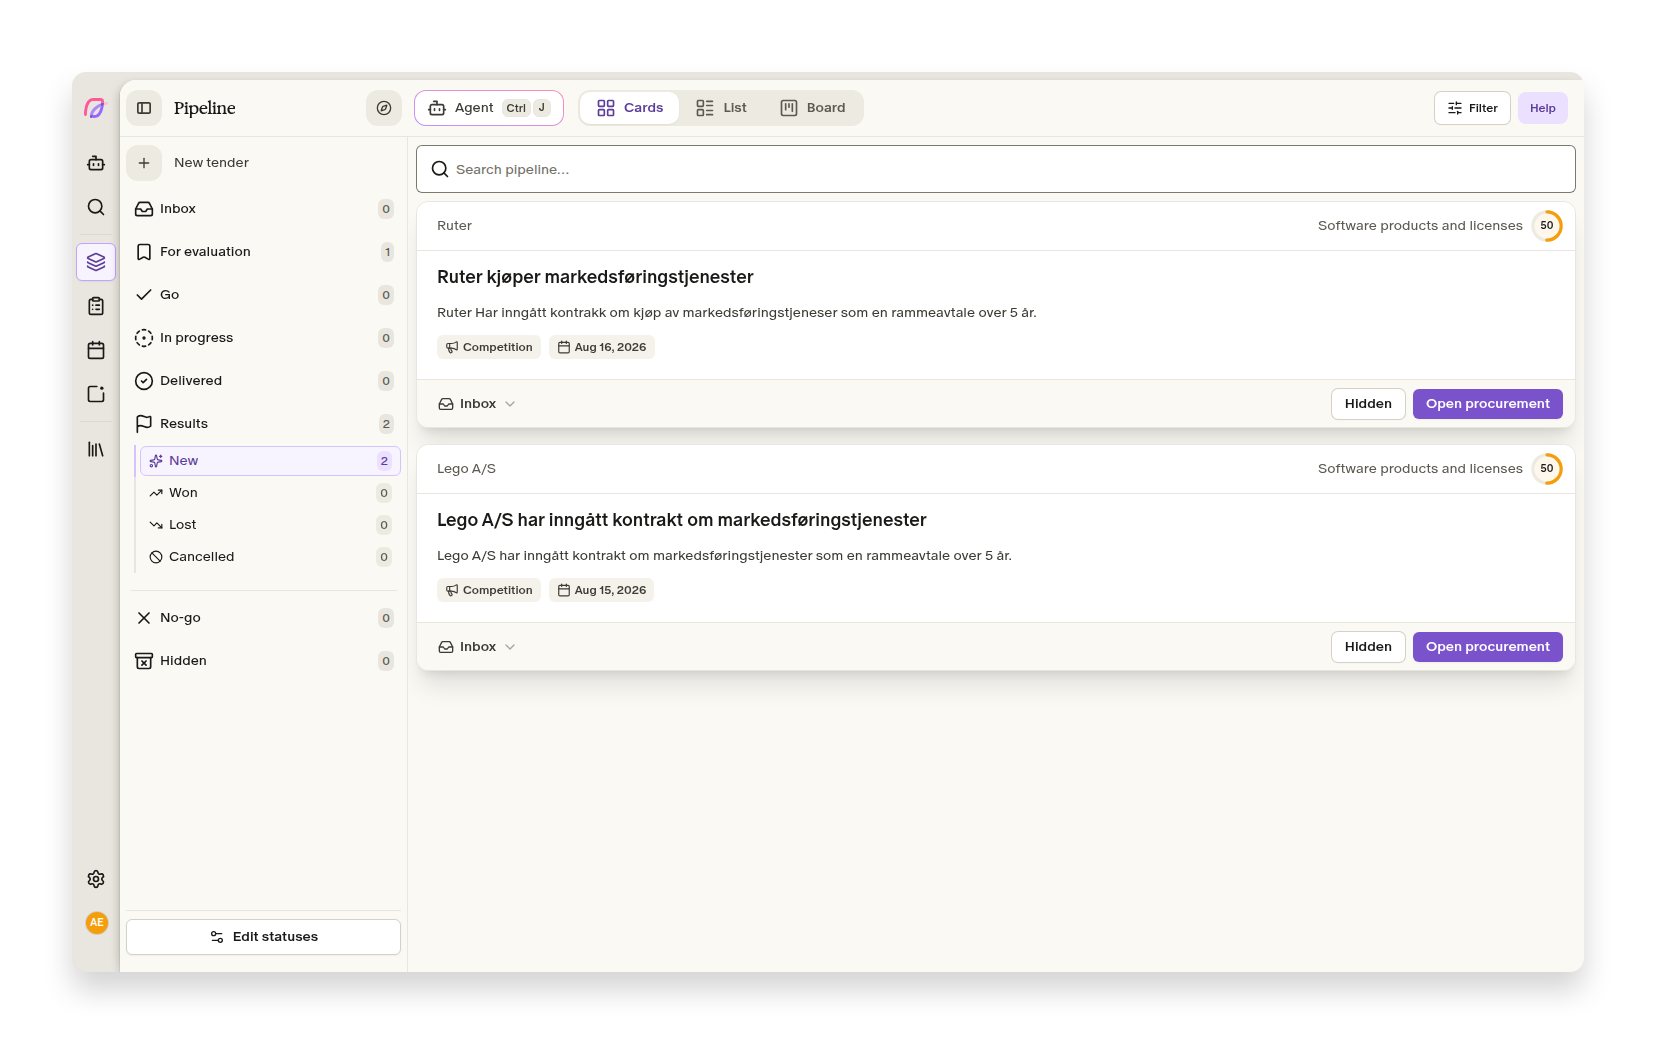Click the Competition tag on Lego card
This screenshot has width=1656, height=1044.
click(x=489, y=590)
